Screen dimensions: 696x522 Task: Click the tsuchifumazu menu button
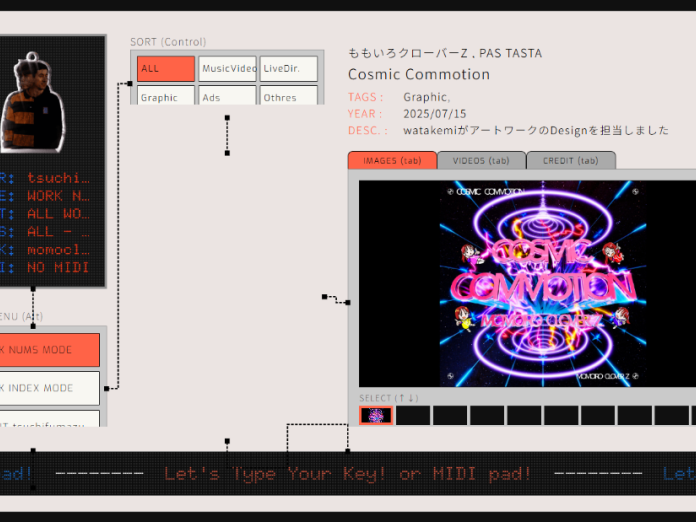pos(49,419)
